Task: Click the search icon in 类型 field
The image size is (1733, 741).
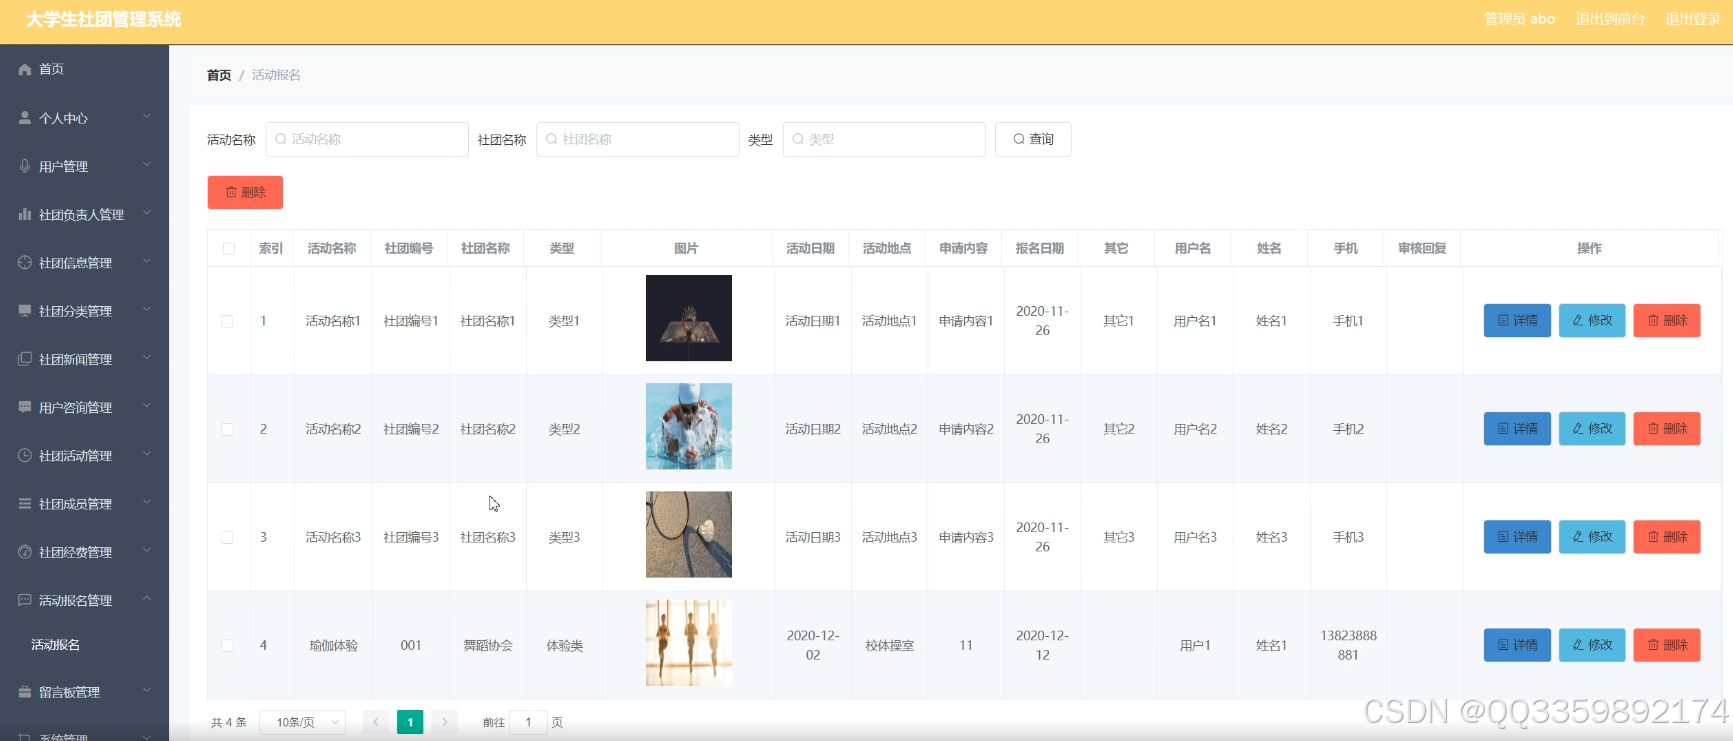Action: tap(798, 139)
